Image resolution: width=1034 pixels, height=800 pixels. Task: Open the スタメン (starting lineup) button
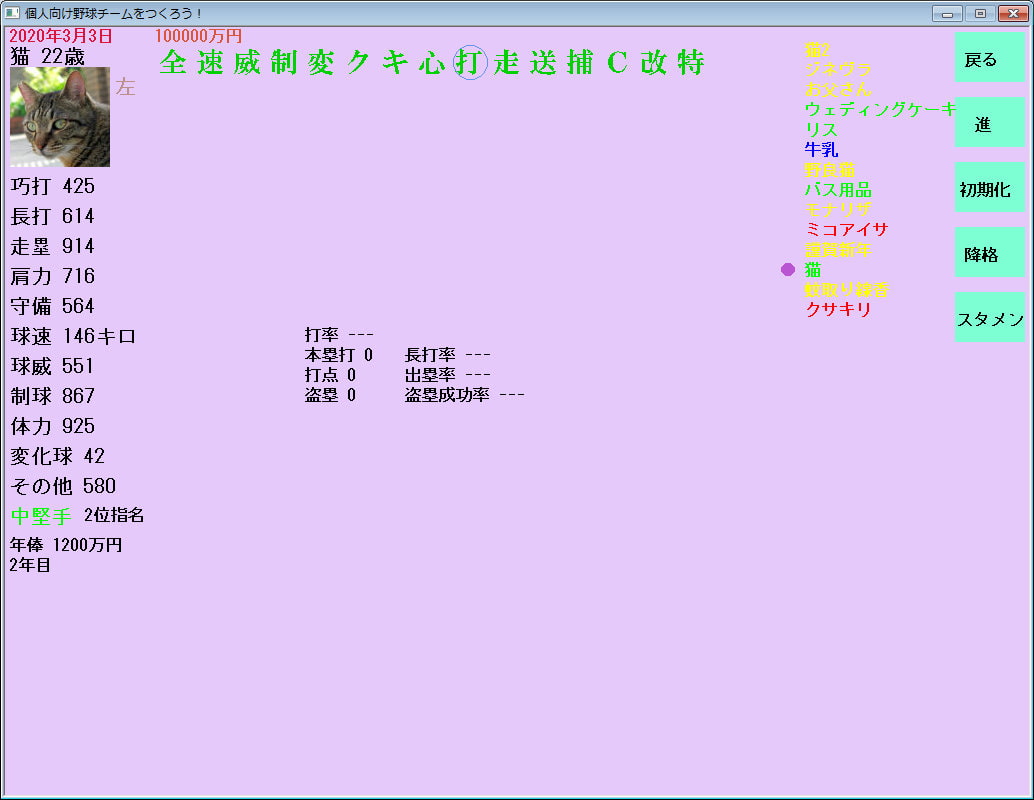pyautogui.click(x=989, y=319)
